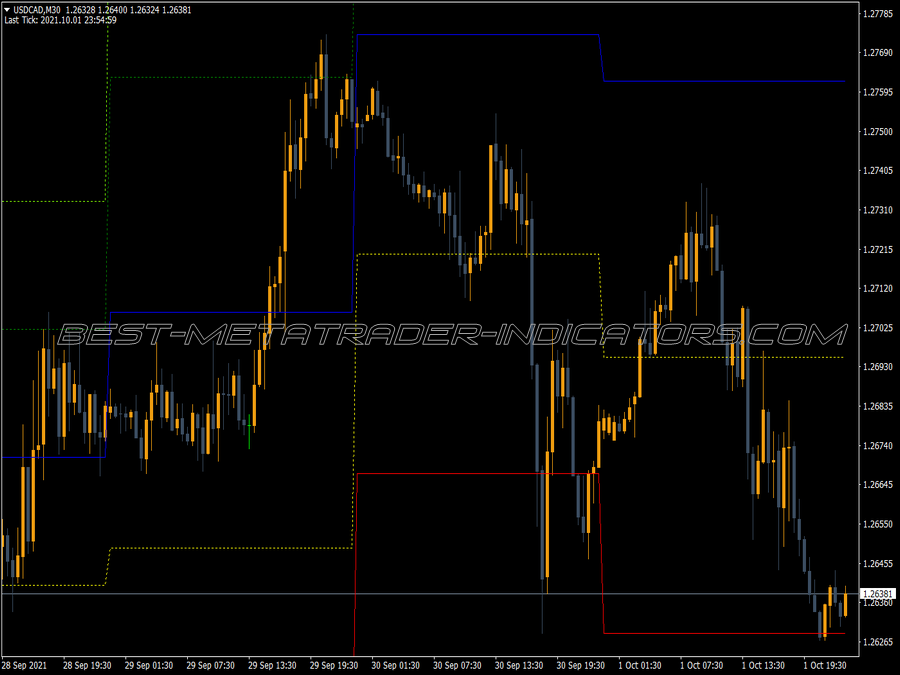This screenshot has height=675, width=900.
Task: Click the 1.26265 price scale label
Action: tap(878, 642)
